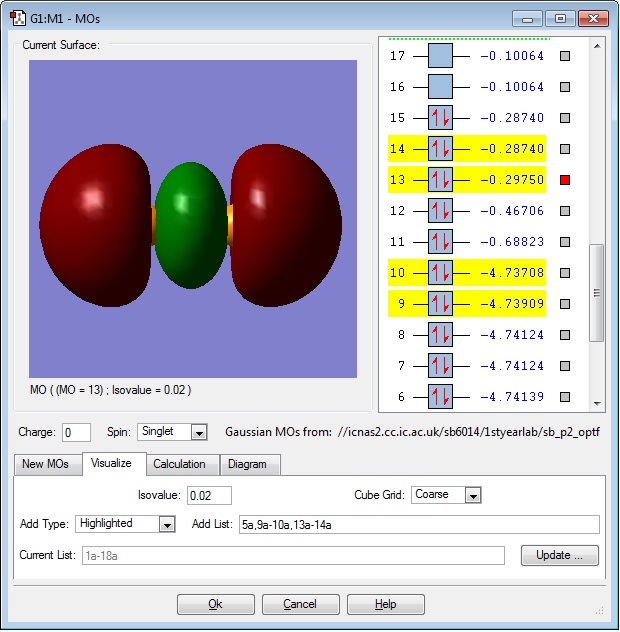Click the MO list scroll up arrow
The image size is (620, 632).
pos(597,46)
